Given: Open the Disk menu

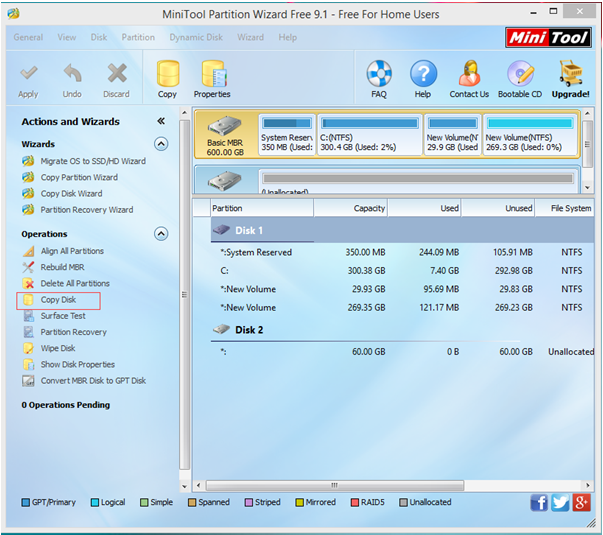Looking at the screenshot, I should [x=99, y=37].
